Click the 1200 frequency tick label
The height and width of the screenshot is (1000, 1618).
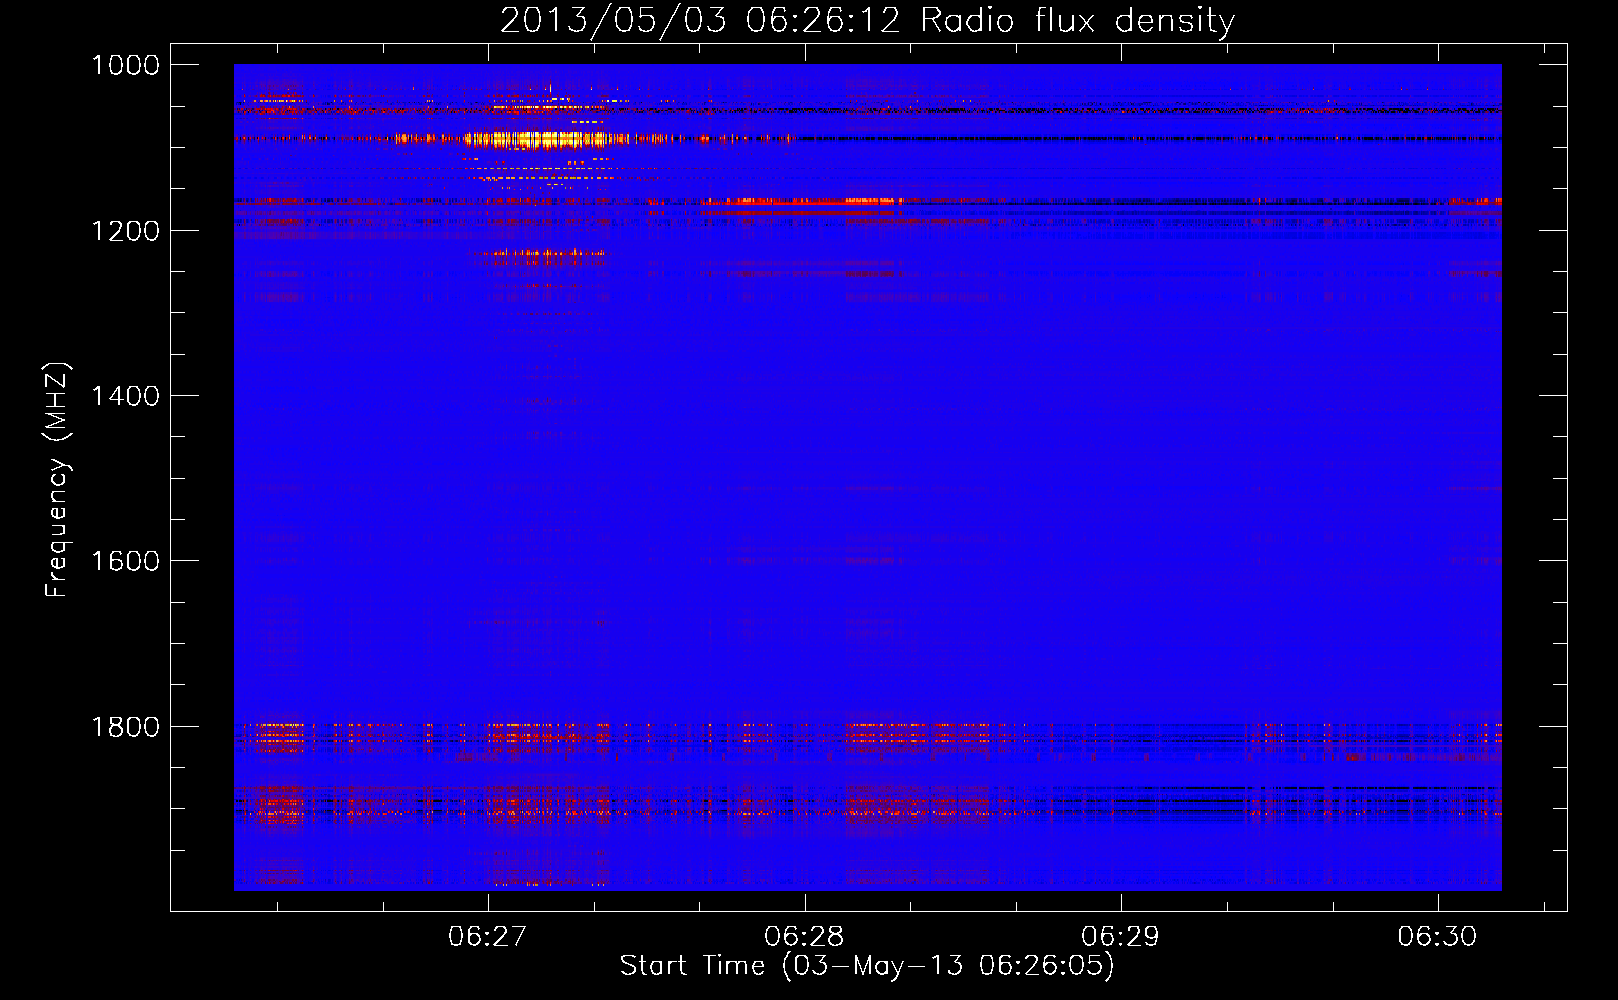(125, 231)
